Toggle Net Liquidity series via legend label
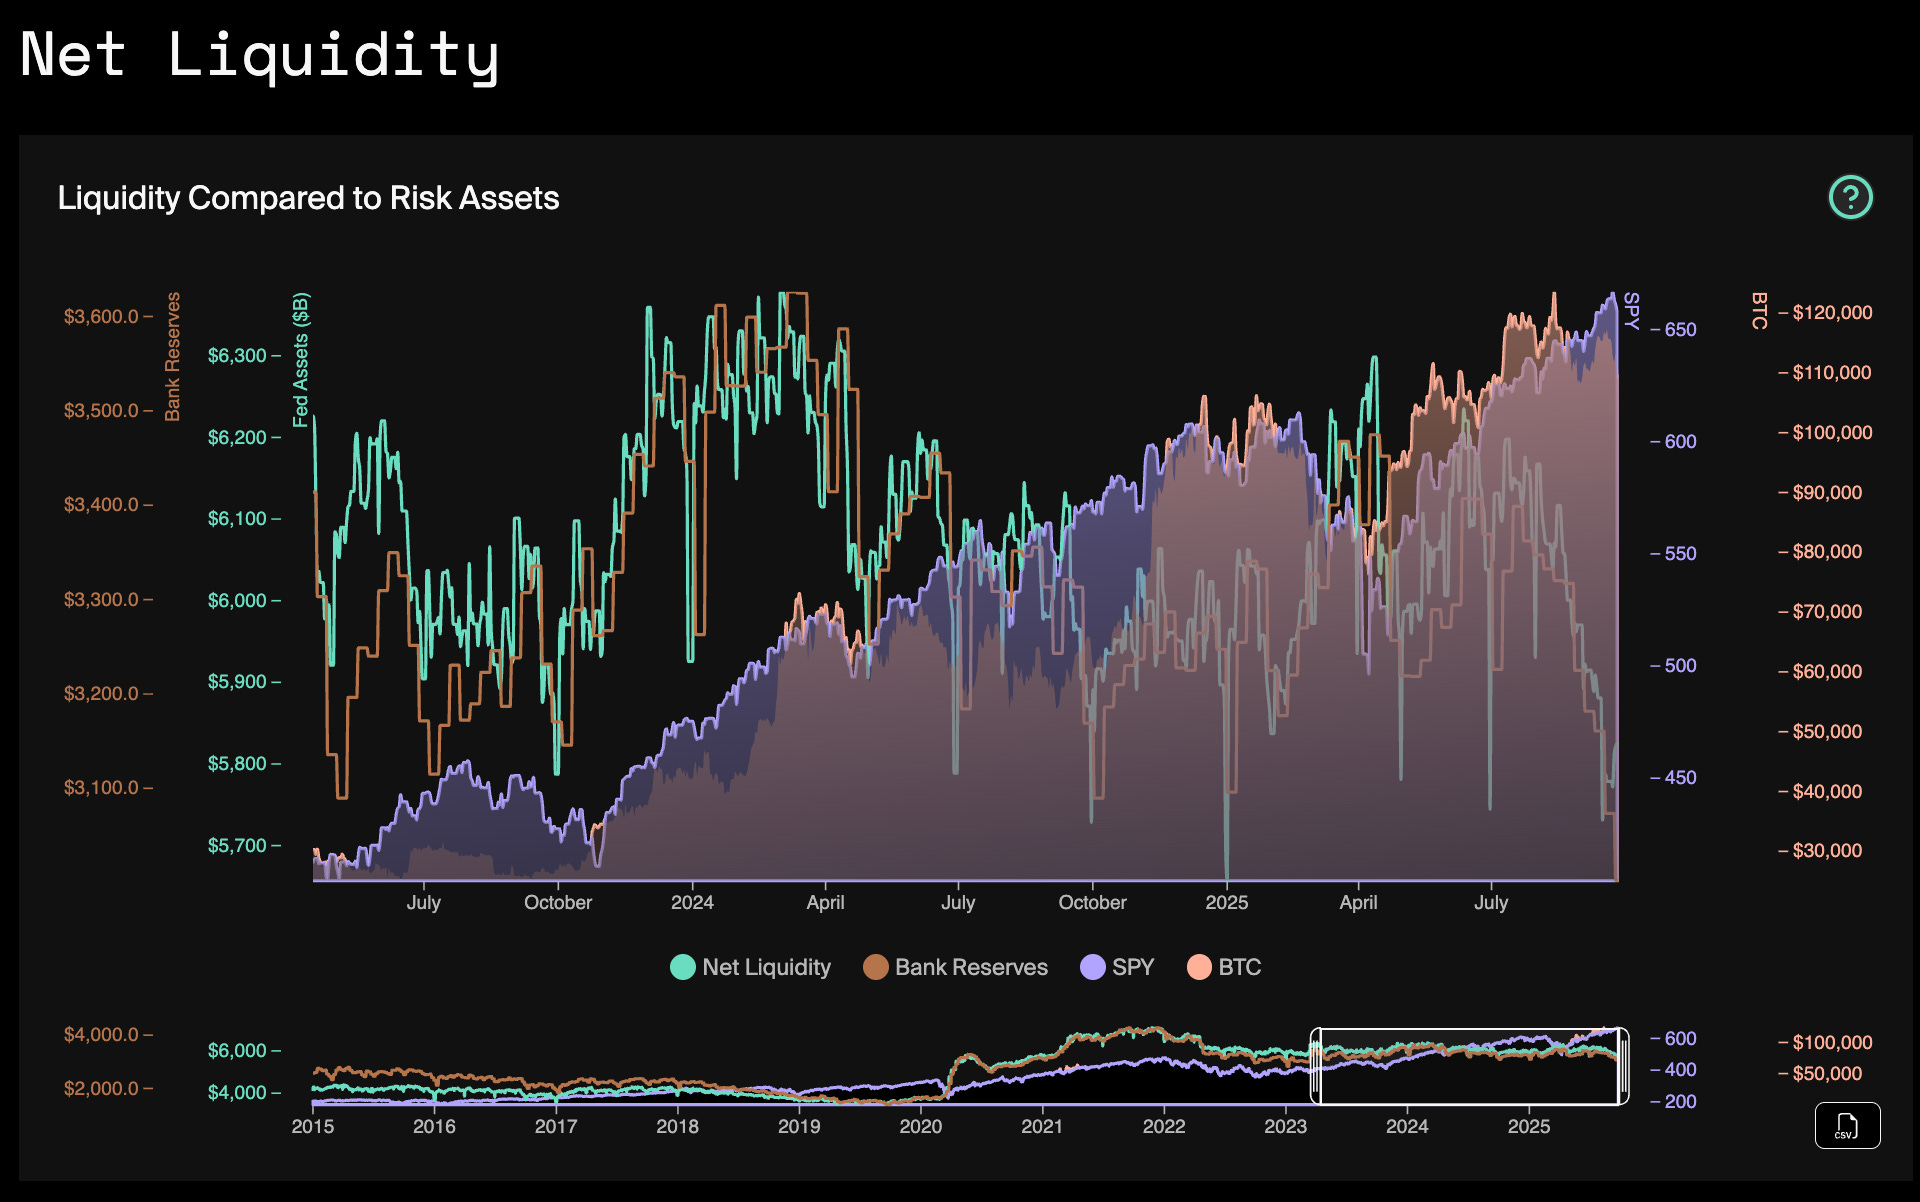This screenshot has height=1202, width=1920. [766, 967]
